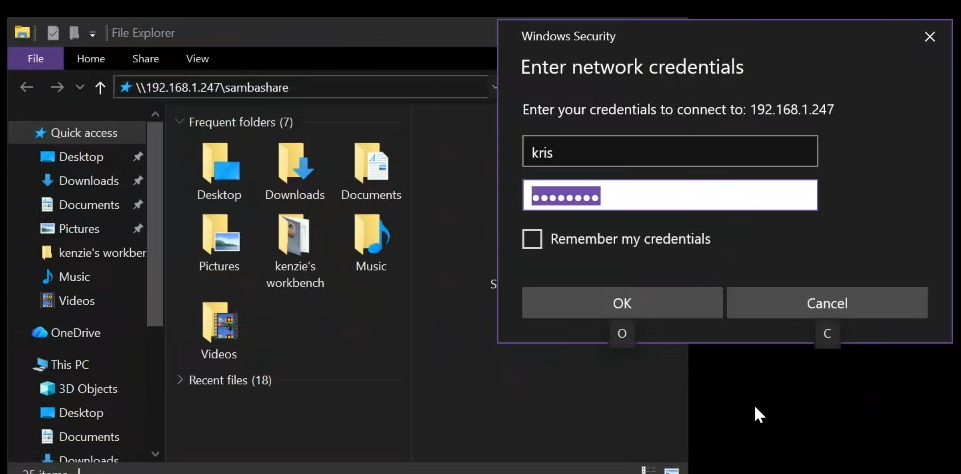Open the kenzie's workbench folder icon
The width and height of the screenshot is (961, 474).
point(295,237)
